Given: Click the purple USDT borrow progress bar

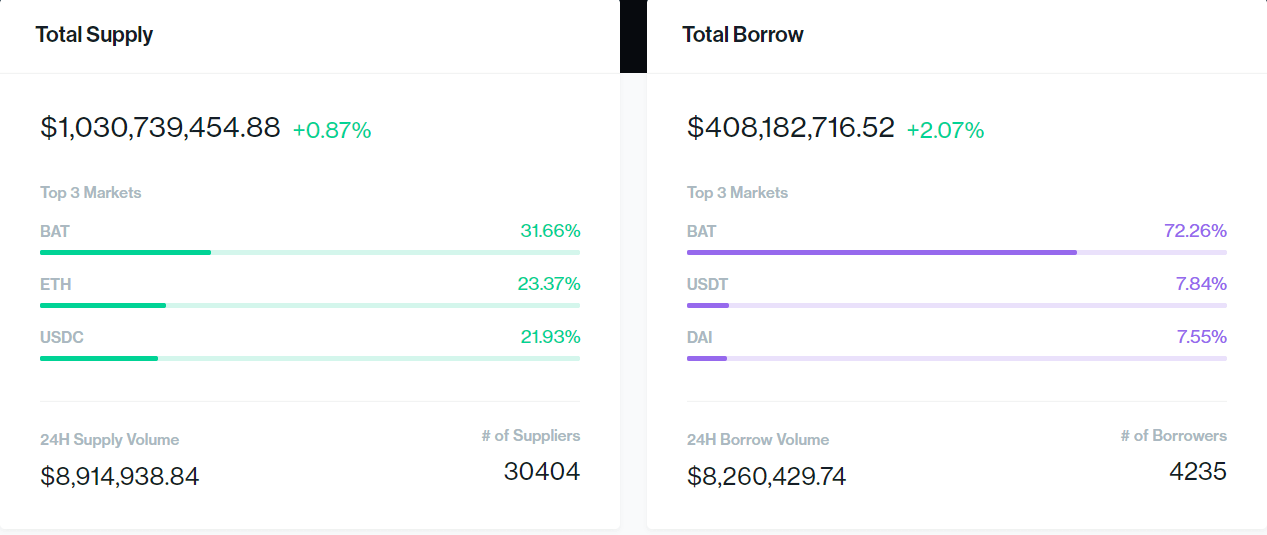Looking at the screenshot, I should coord(708,305).
